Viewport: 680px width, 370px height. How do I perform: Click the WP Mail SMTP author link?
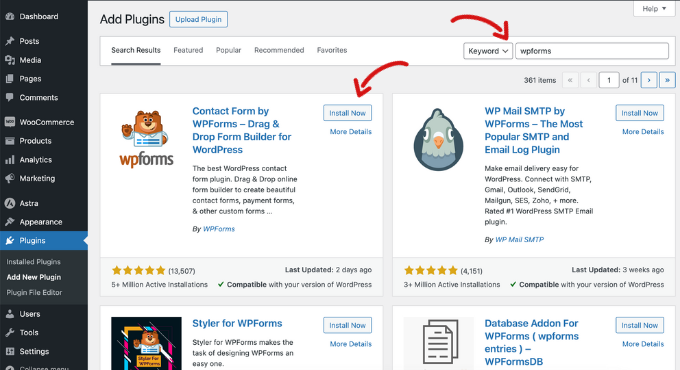pos(520,239)
